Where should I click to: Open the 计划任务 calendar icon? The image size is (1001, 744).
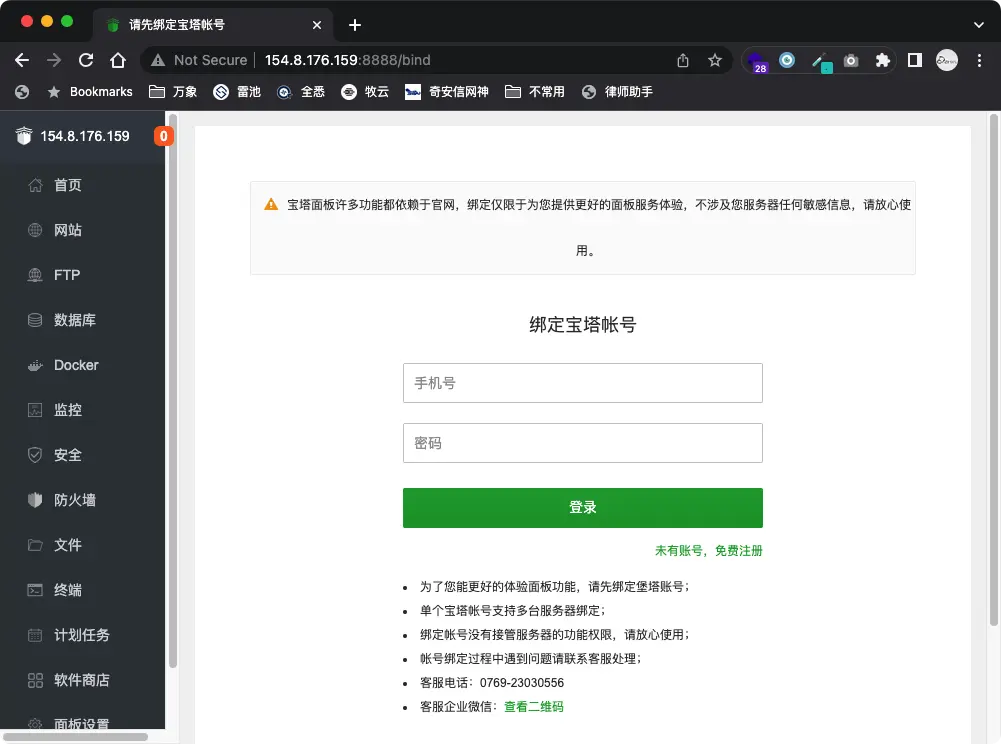tap(35, 635)
